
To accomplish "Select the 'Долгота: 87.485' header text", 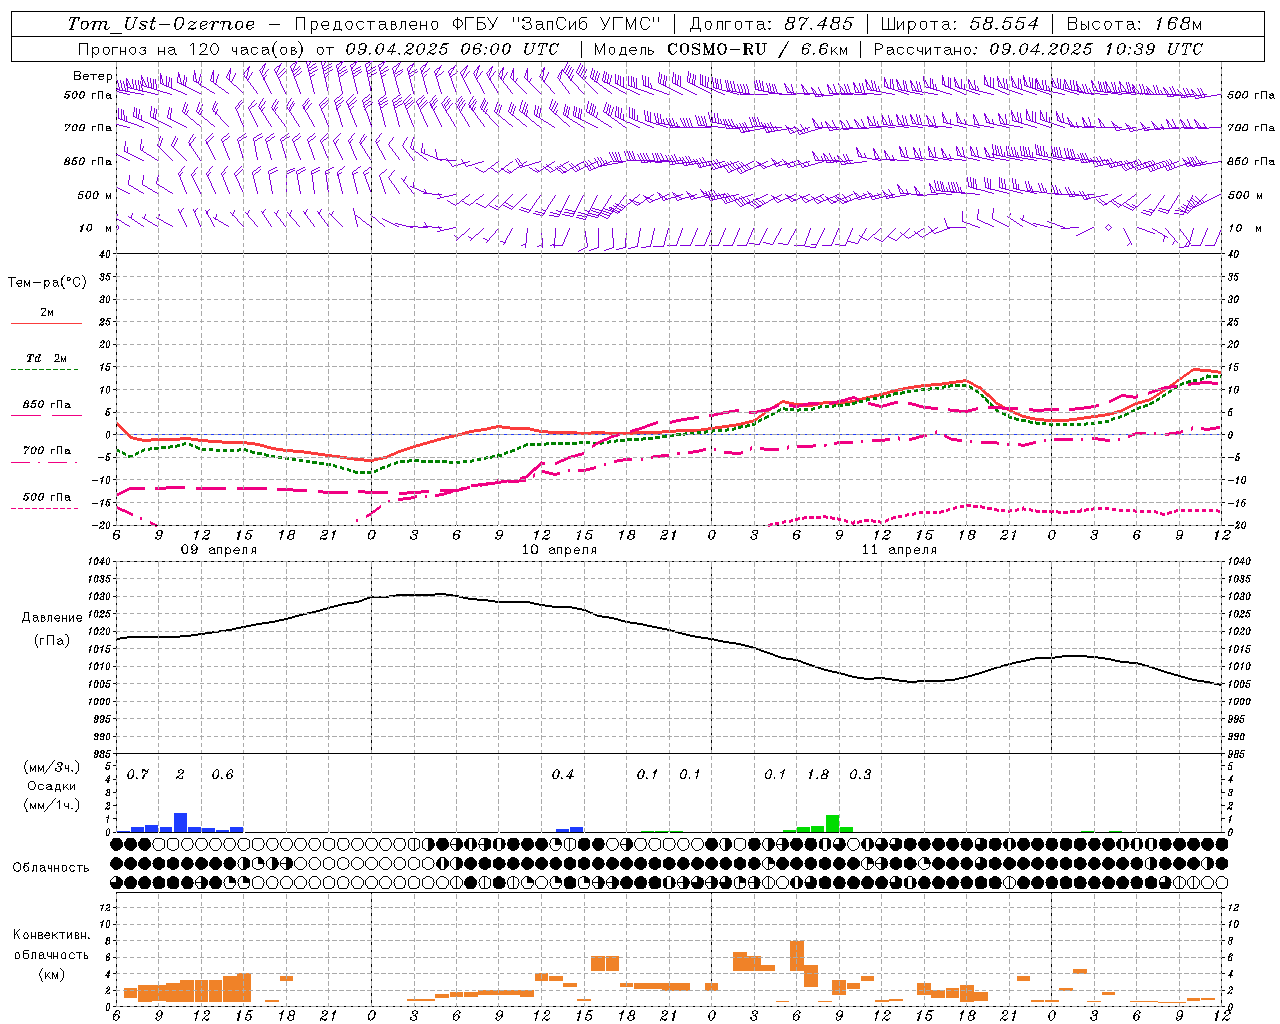I will pos(772,24).
